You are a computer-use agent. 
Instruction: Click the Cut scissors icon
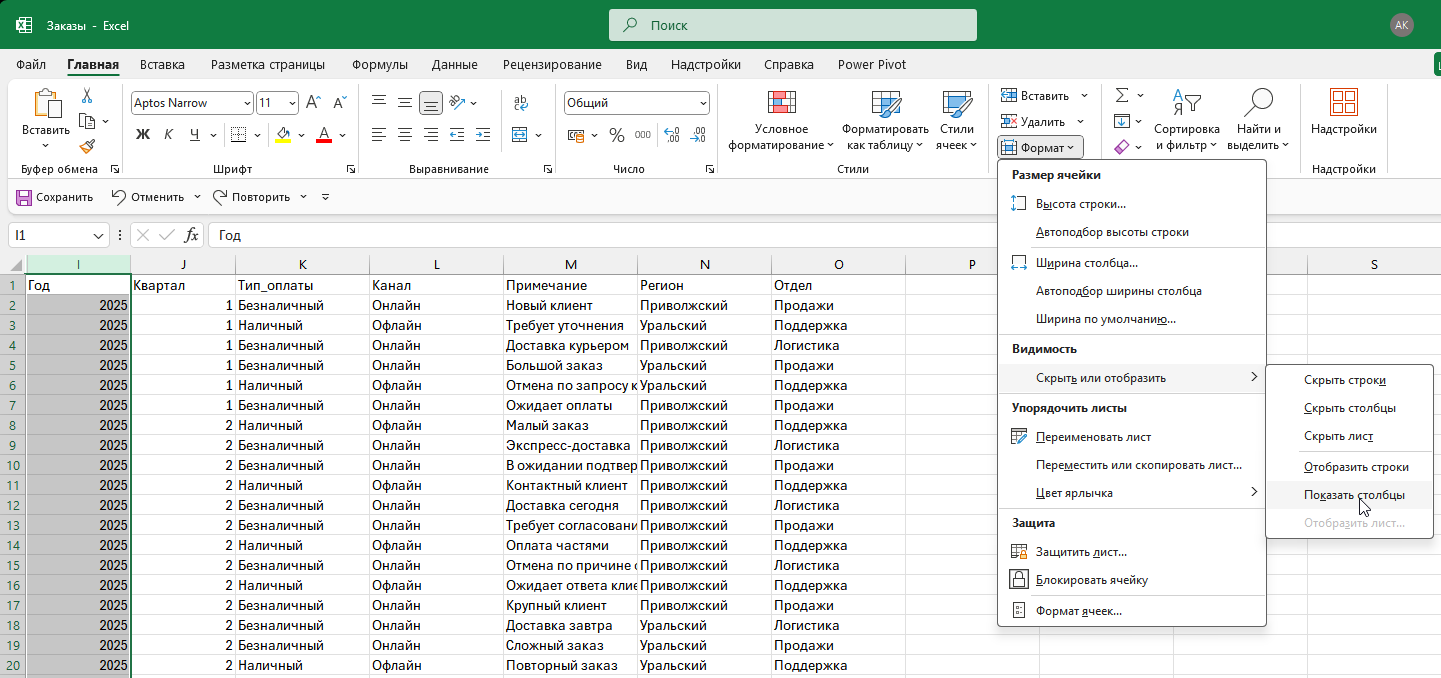[x=87, y=96]
